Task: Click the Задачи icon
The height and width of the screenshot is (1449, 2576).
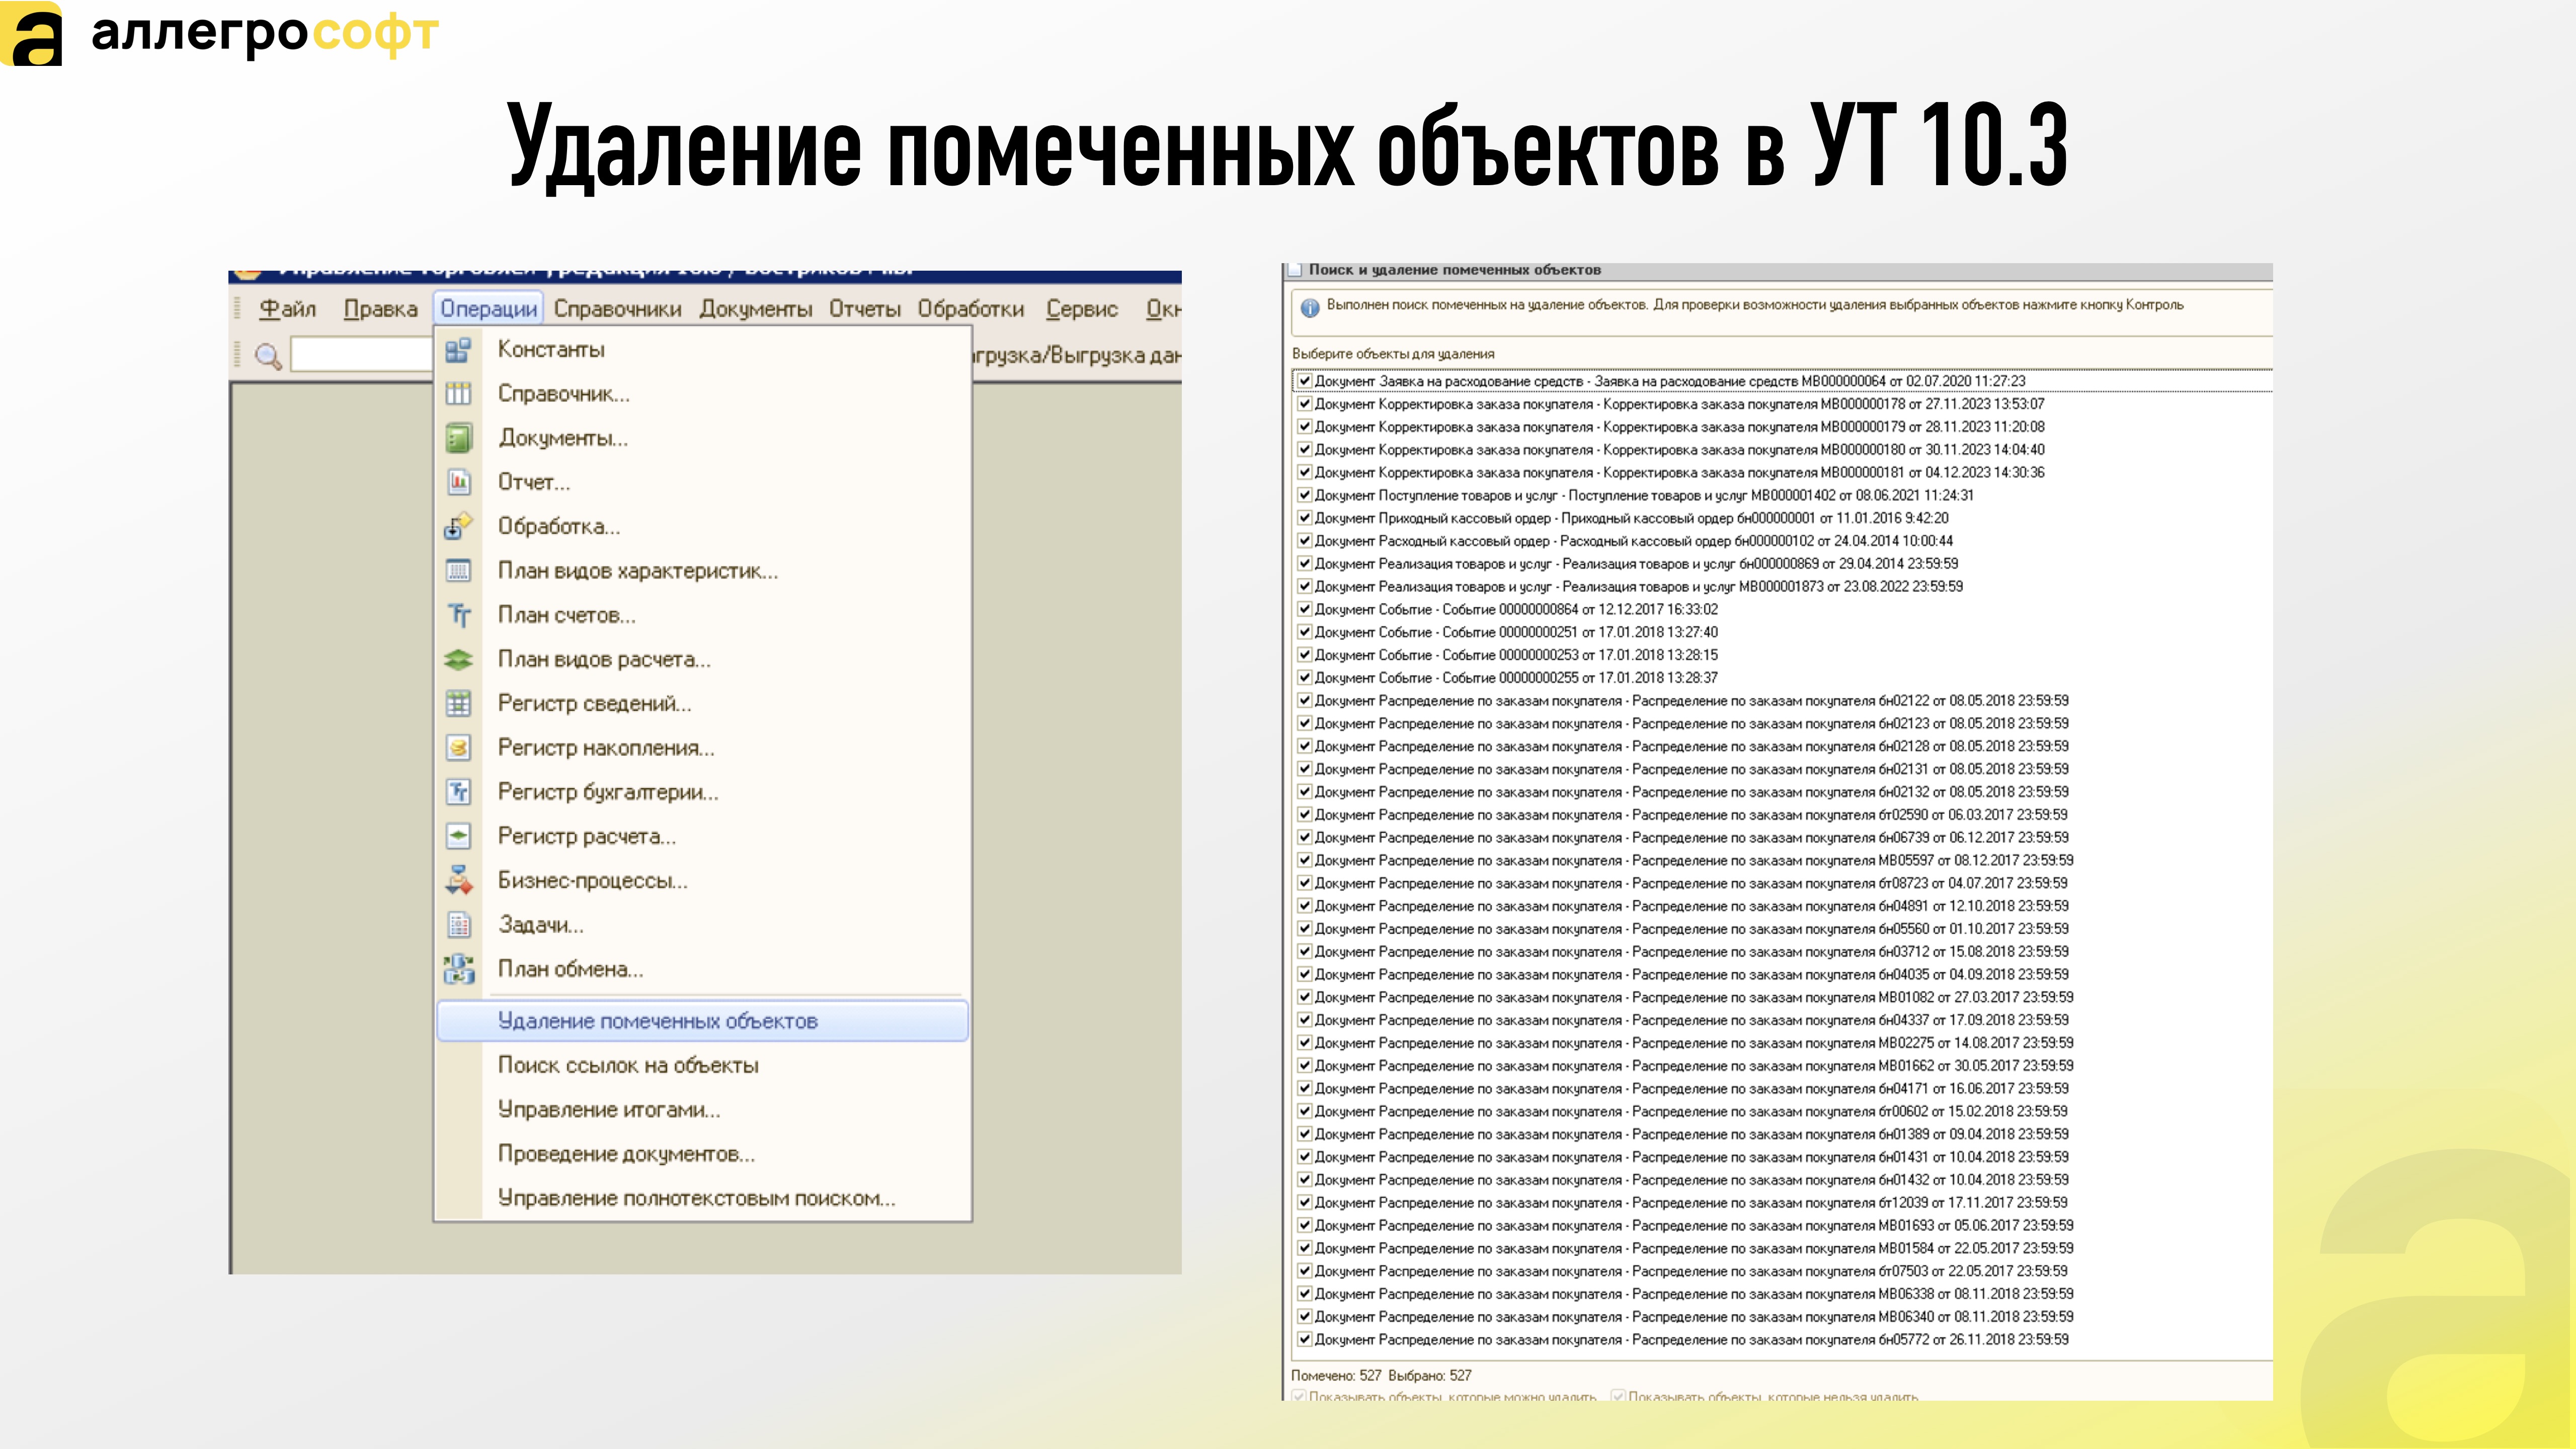Action: 458,925
